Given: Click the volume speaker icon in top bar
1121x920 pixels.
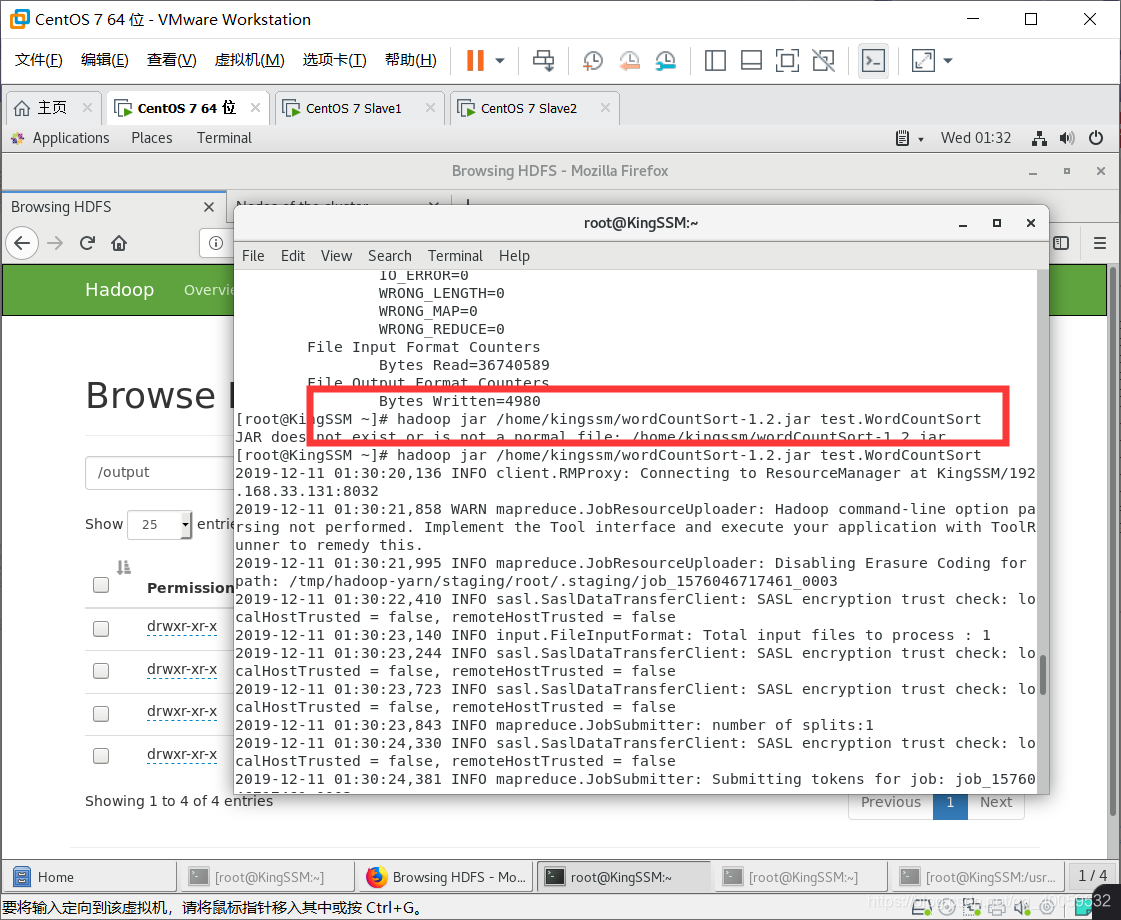Looking at the screenshot, I should click(1067, 138).
